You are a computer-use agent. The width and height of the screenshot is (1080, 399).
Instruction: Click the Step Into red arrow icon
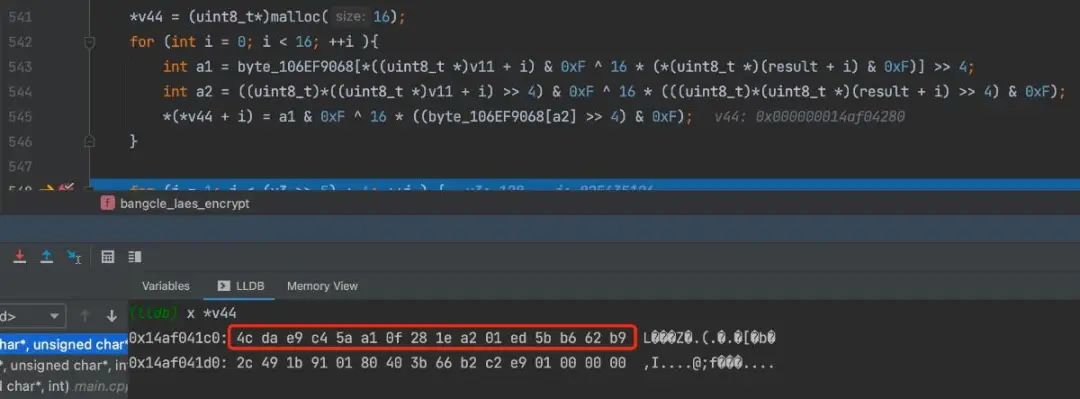tap(20, 256)
